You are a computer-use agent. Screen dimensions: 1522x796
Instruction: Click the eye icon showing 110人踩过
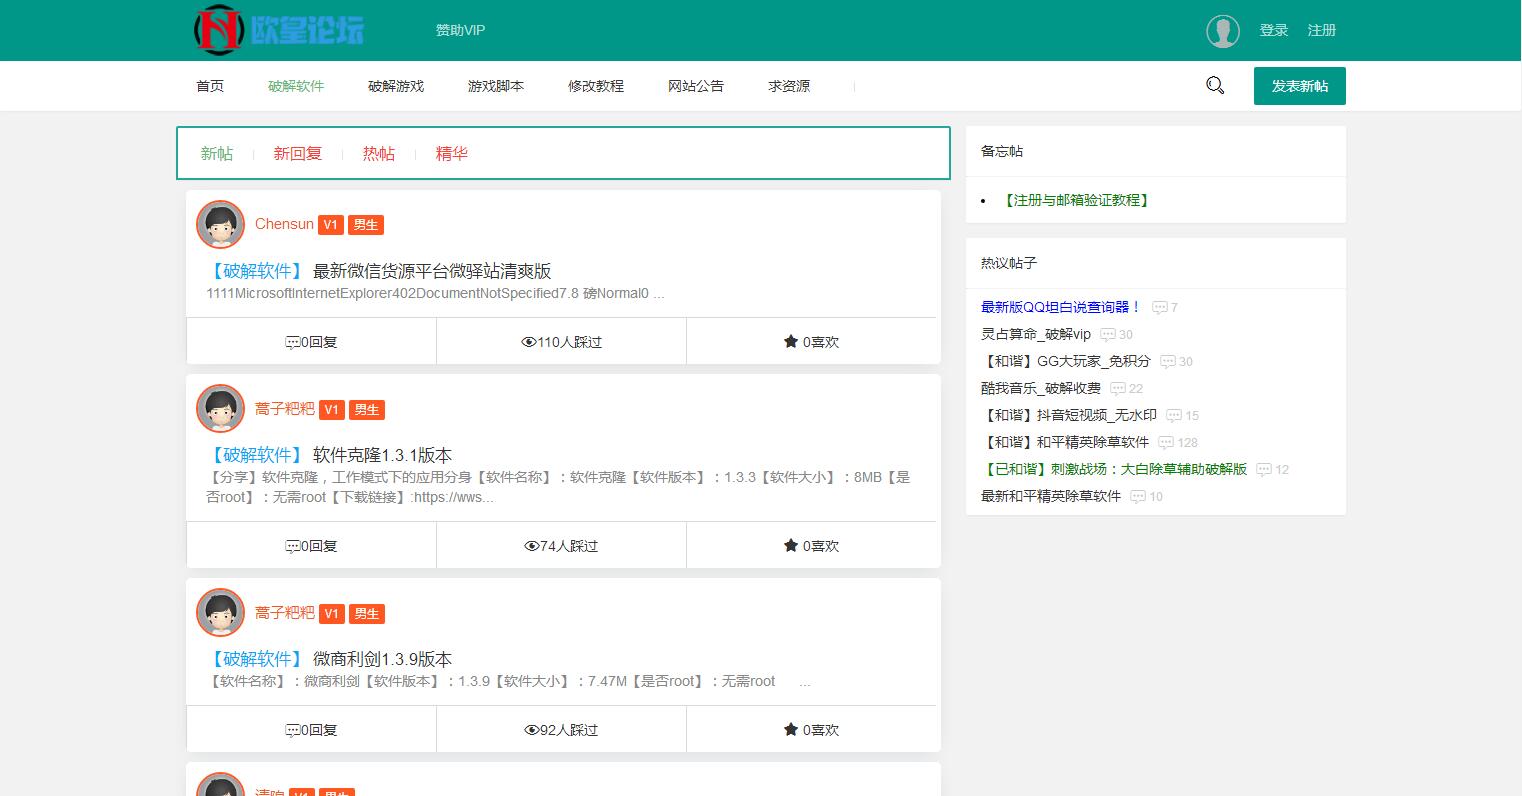point(529,341)
